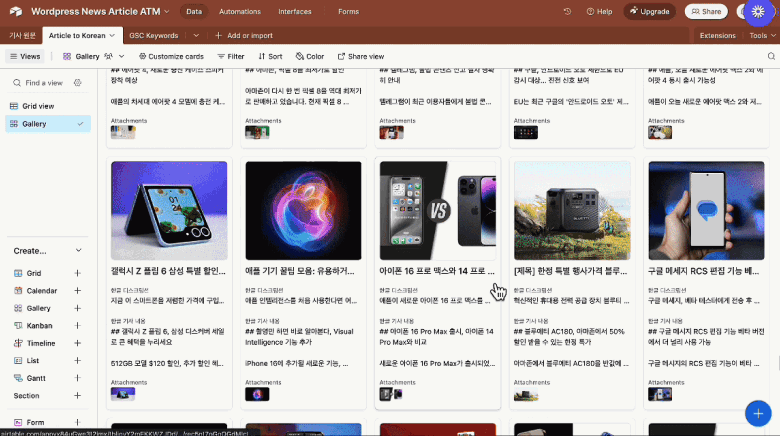780x436 pixels.
Task: Collapse the Create section
Action: tap(78, 250)
